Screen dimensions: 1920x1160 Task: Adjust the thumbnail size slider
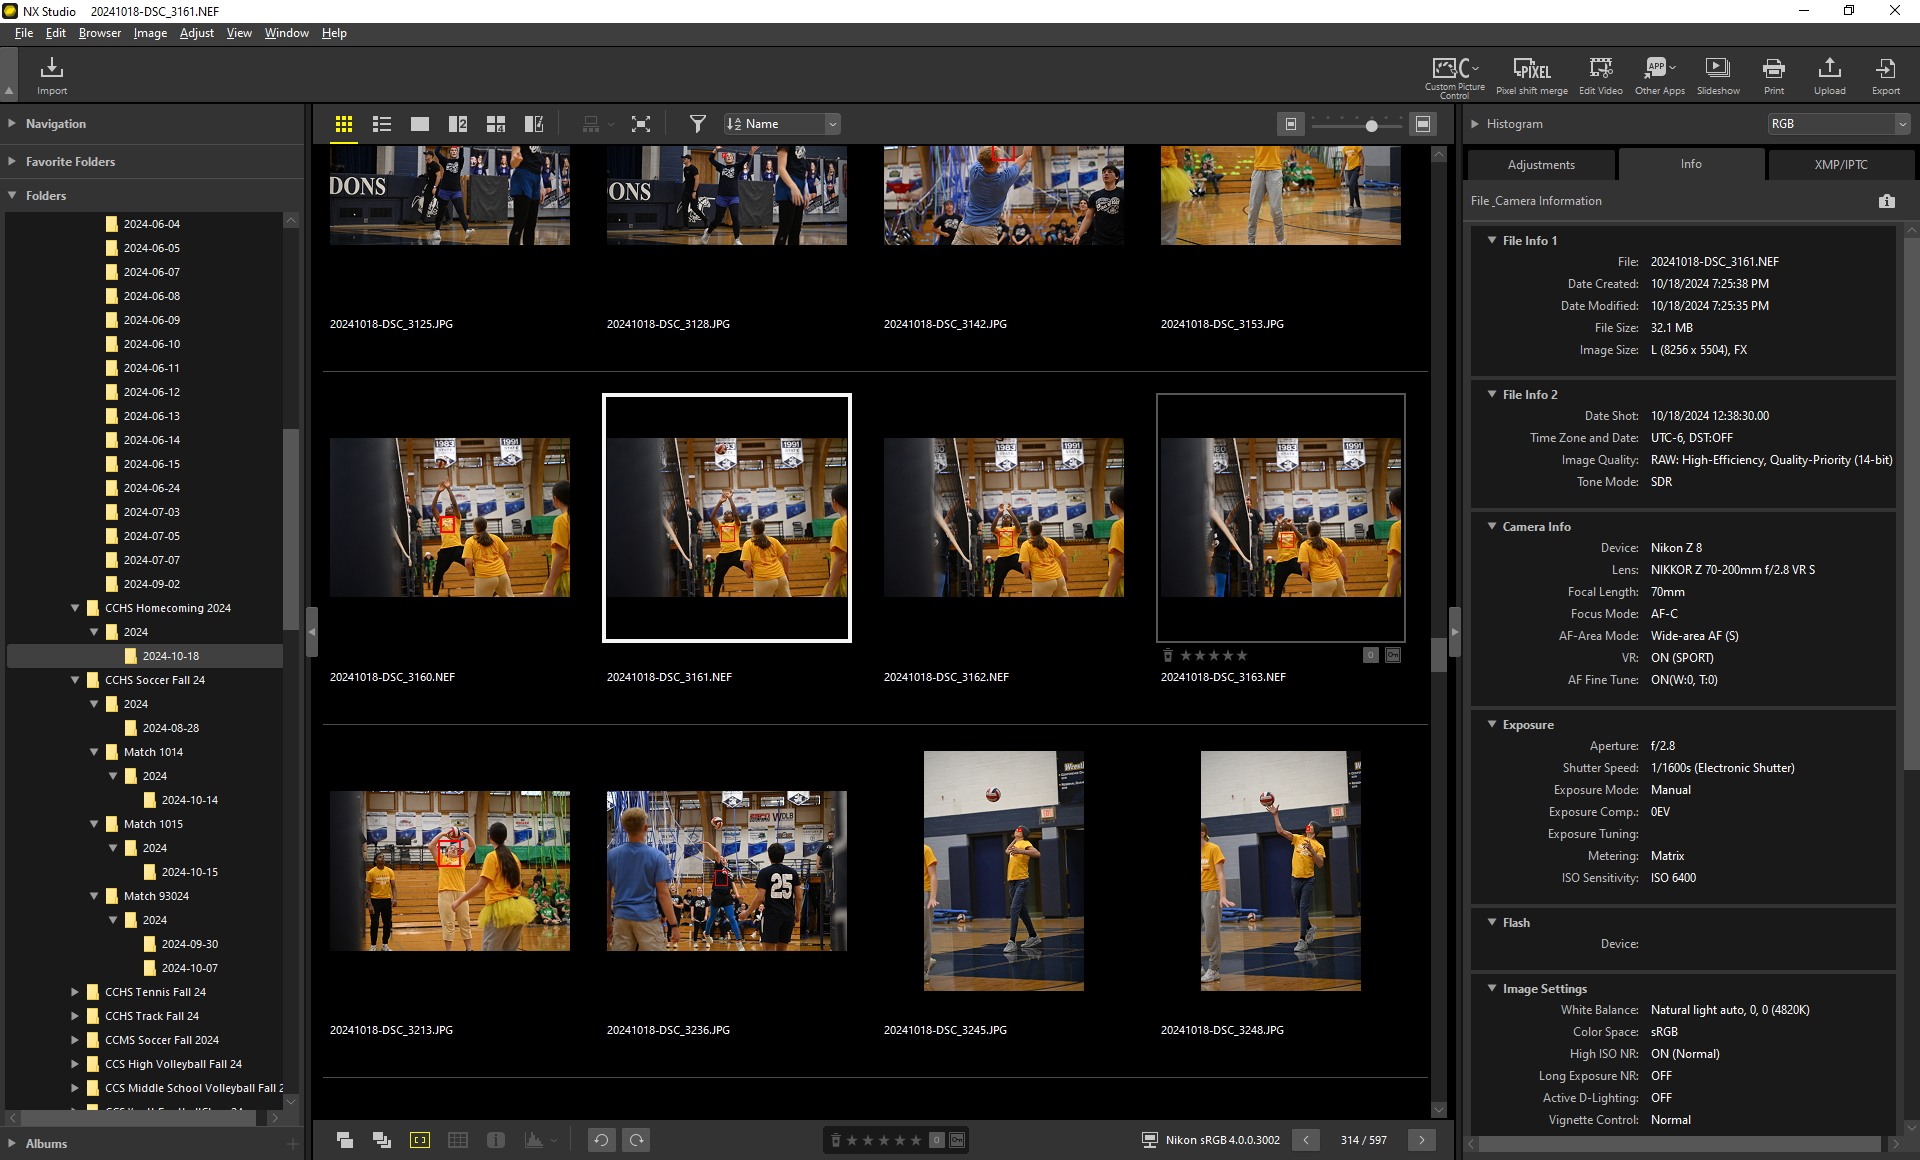point(1372,125)
